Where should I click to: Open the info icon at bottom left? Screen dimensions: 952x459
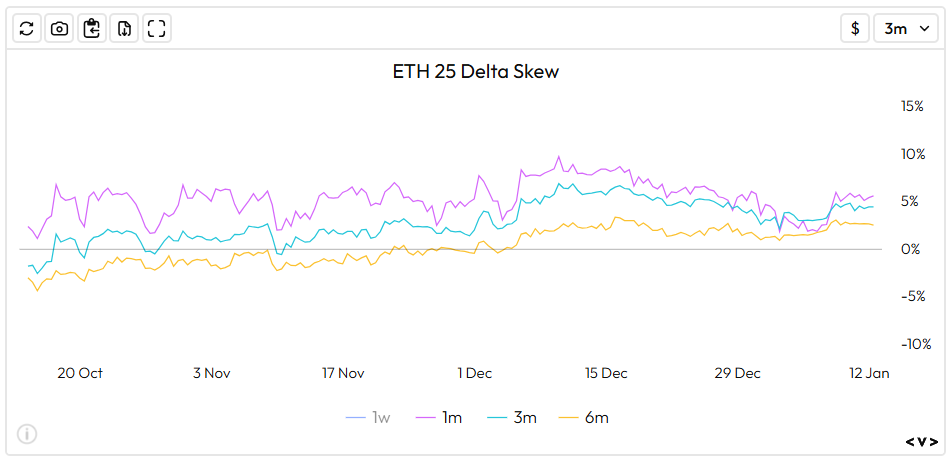pyautogui.click(x=27, y=433)
